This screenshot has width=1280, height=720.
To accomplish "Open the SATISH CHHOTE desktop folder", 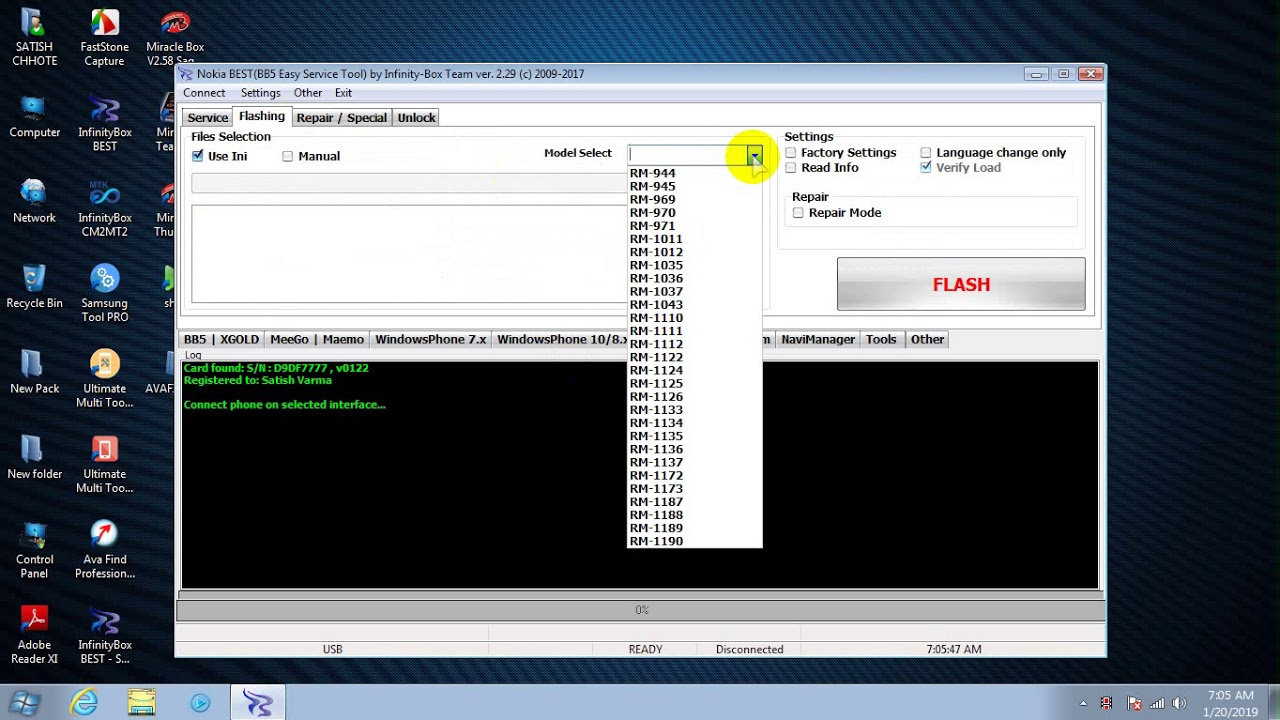I will point(34,38).
